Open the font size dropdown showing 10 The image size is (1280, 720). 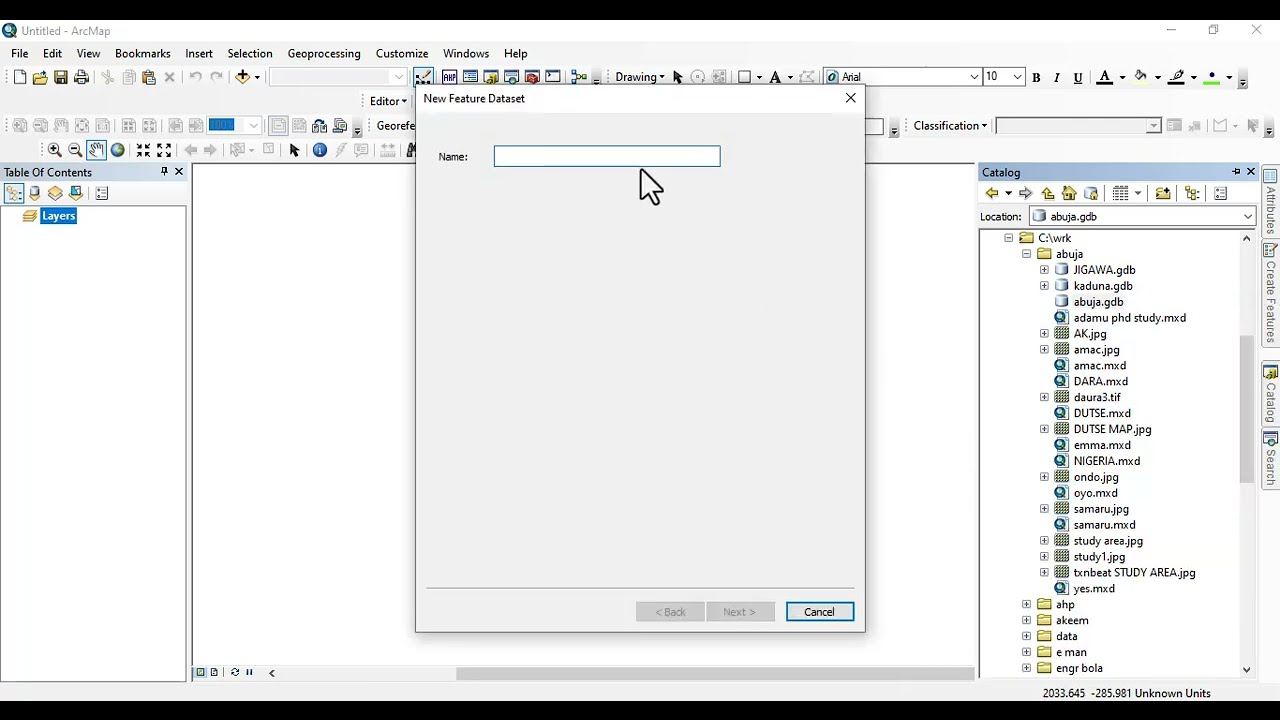pyautogui.click(x=1017, y=77)
